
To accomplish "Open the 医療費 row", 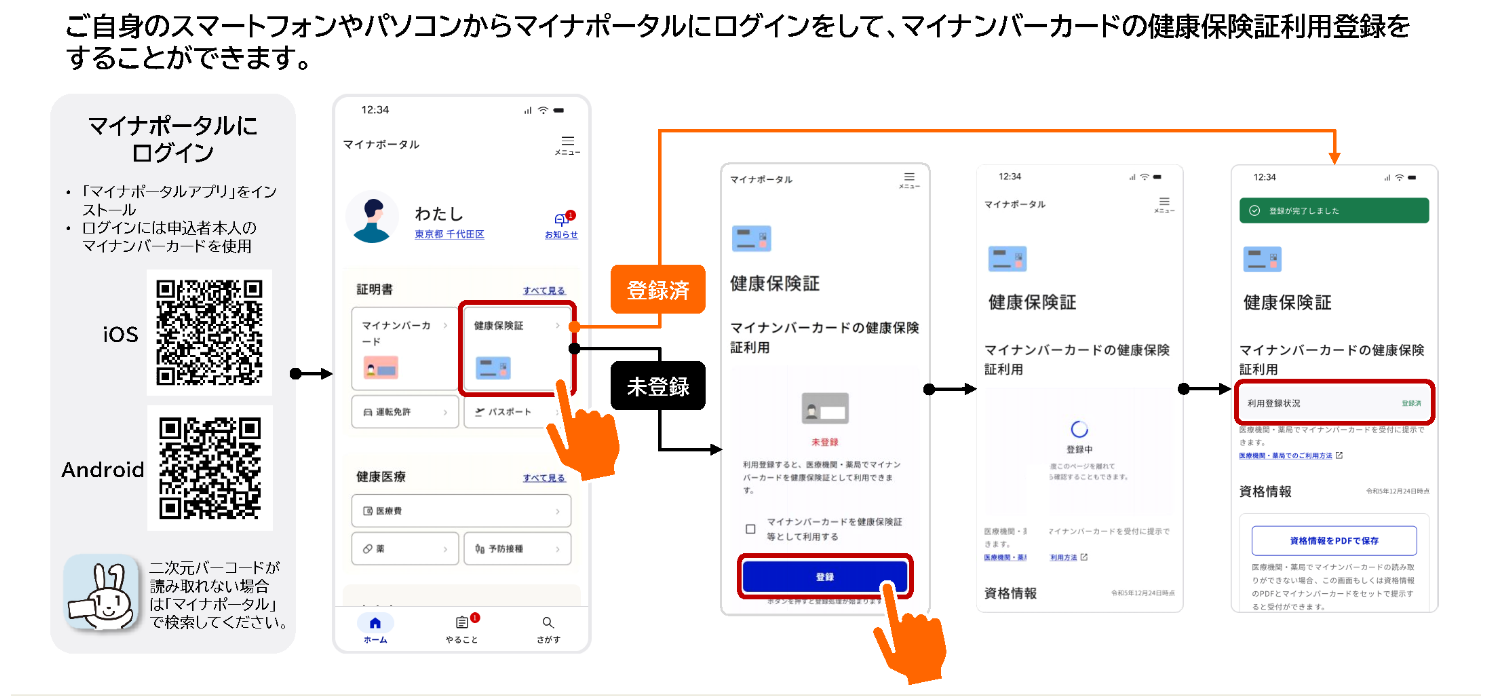I will [x=461, y=510].
